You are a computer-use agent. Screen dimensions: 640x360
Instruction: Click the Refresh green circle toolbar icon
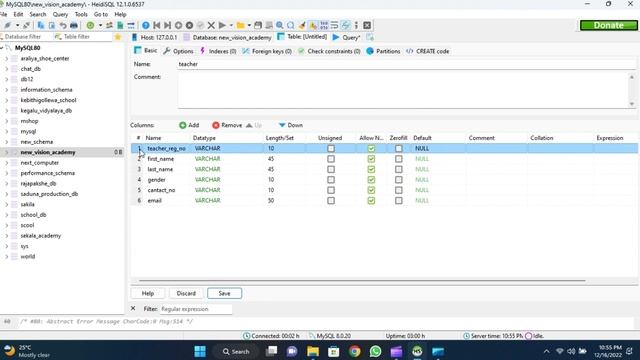click(x=90, y=25)
